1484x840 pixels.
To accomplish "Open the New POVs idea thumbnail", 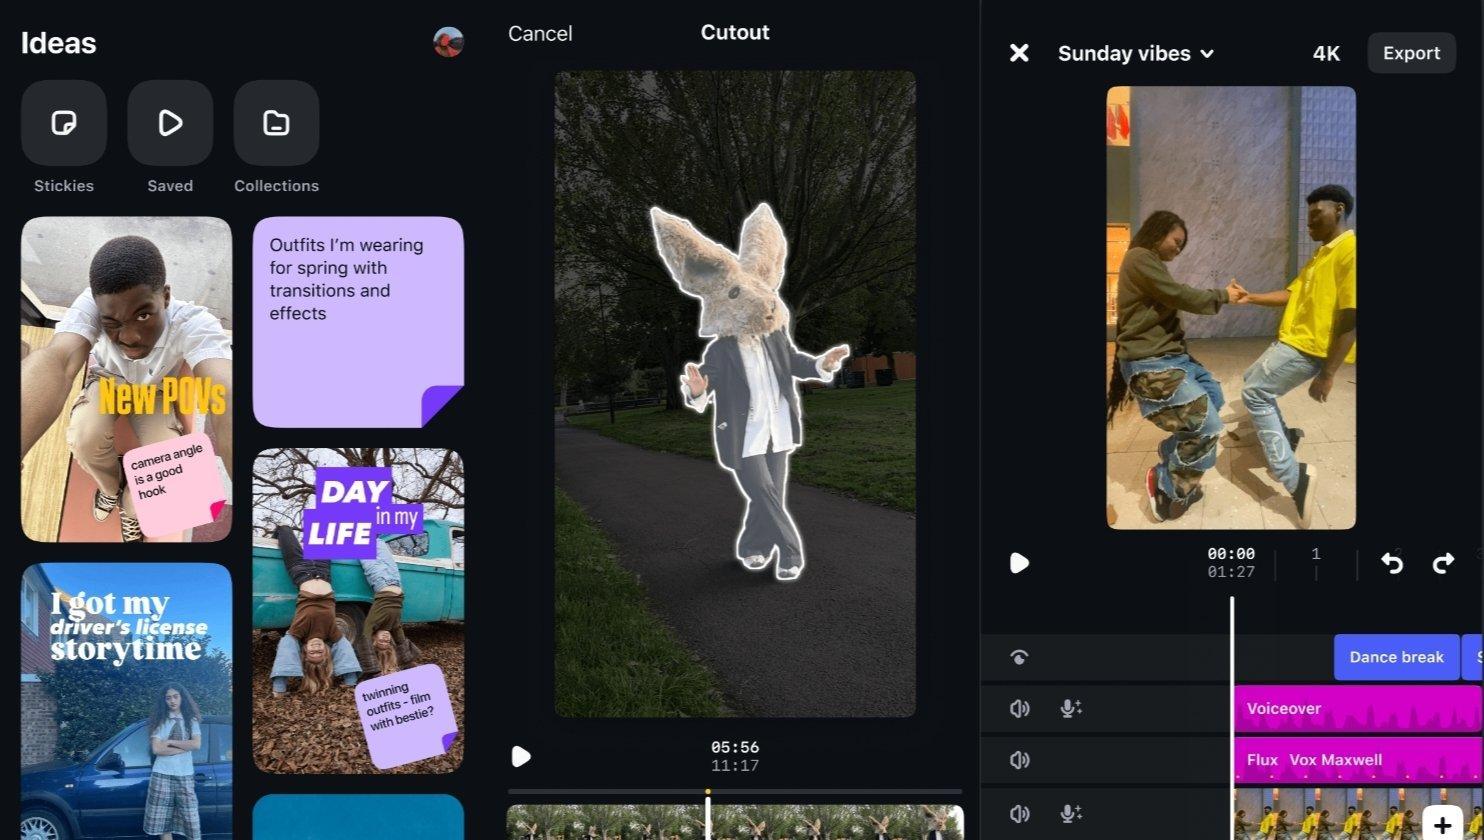I will 126,379.
